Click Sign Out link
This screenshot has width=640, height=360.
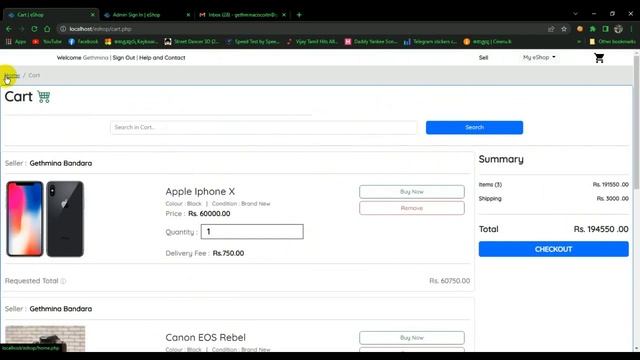pos(124,58)
